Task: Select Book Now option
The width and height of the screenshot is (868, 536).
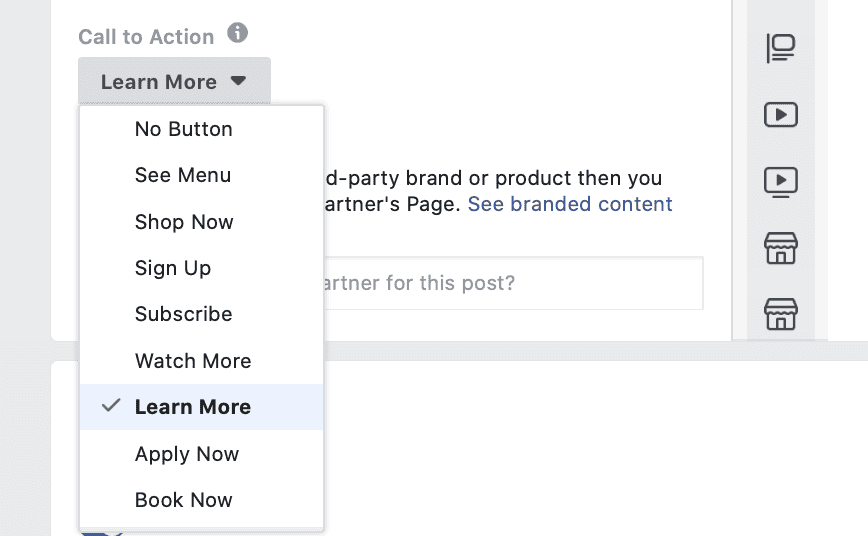Action: tap(202, 499)
